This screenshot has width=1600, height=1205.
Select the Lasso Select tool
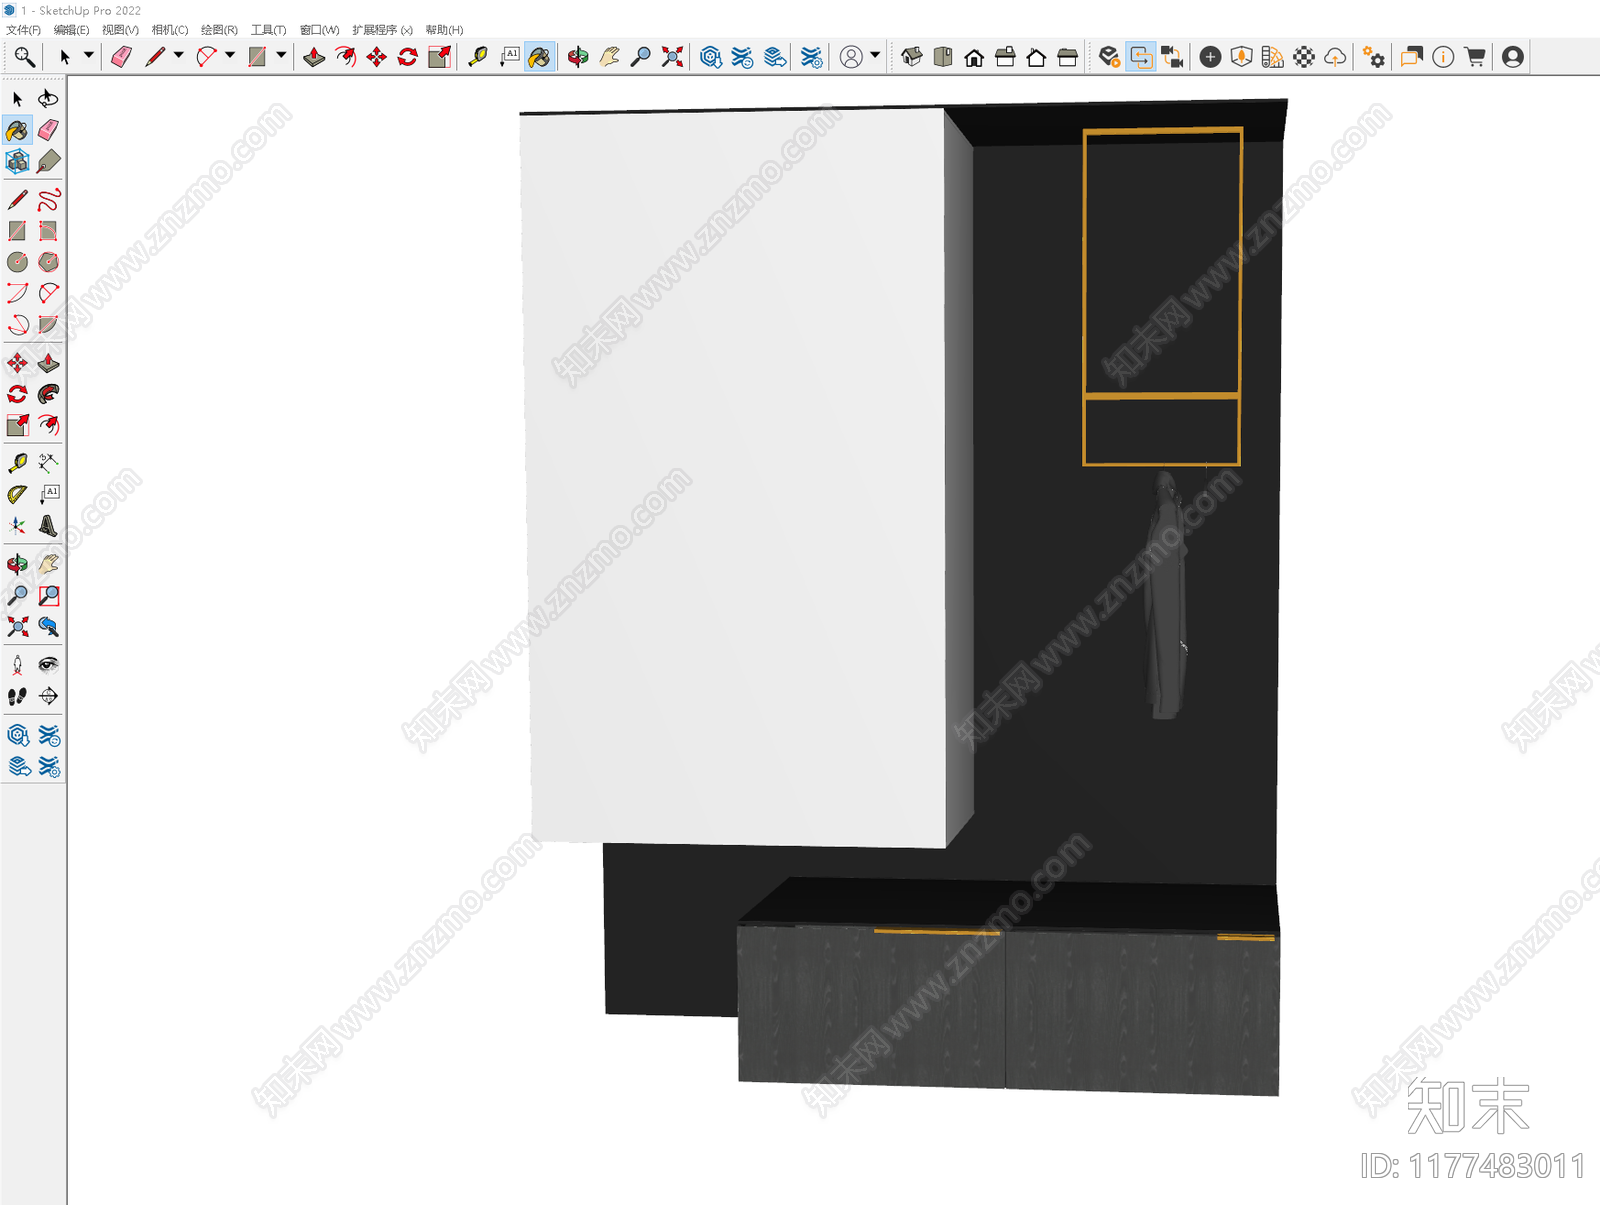[x=48, y=99]
